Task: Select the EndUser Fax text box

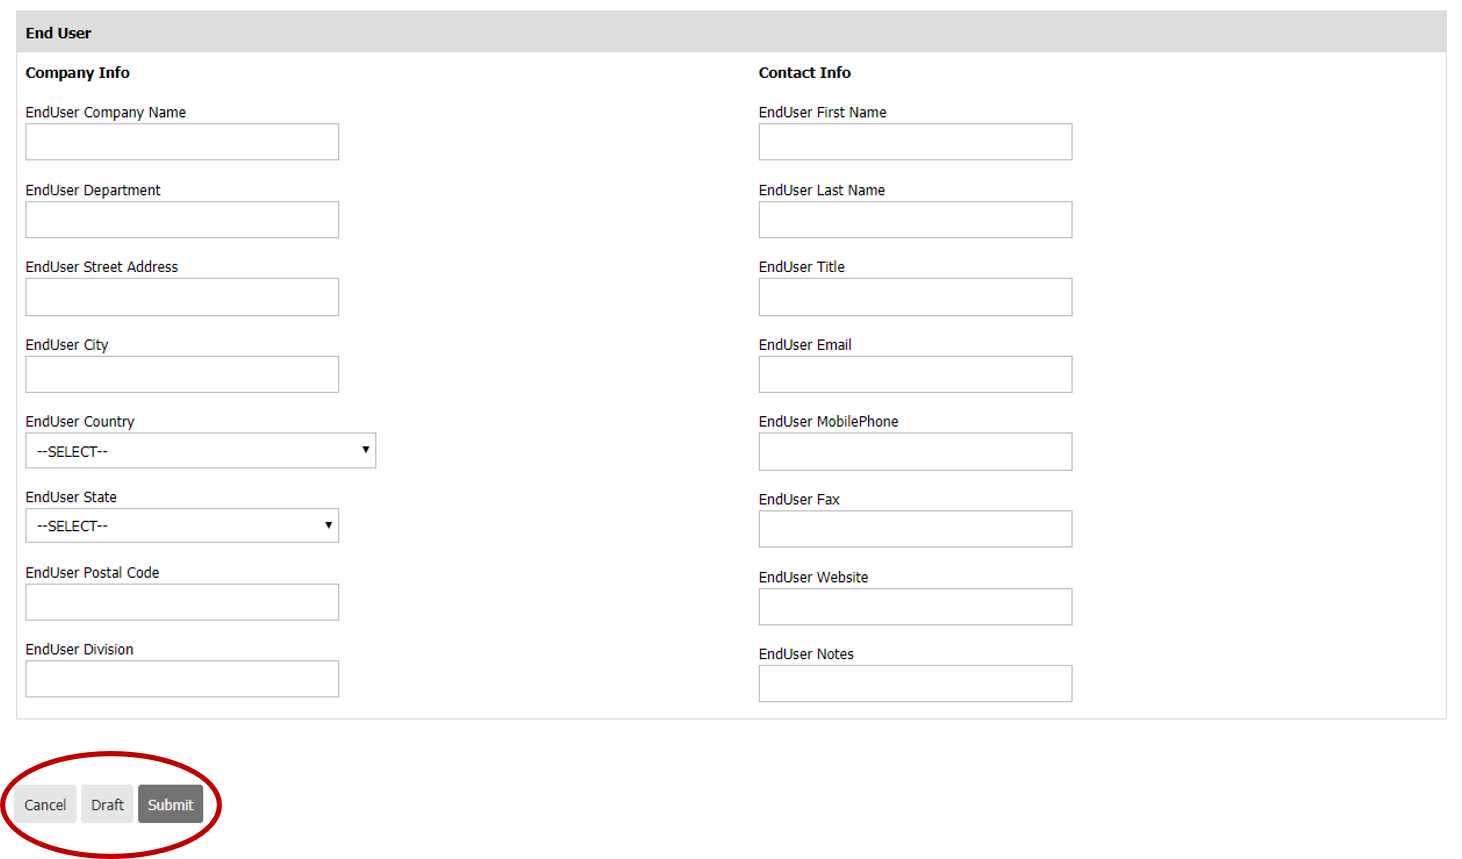Action: [915, 529]
